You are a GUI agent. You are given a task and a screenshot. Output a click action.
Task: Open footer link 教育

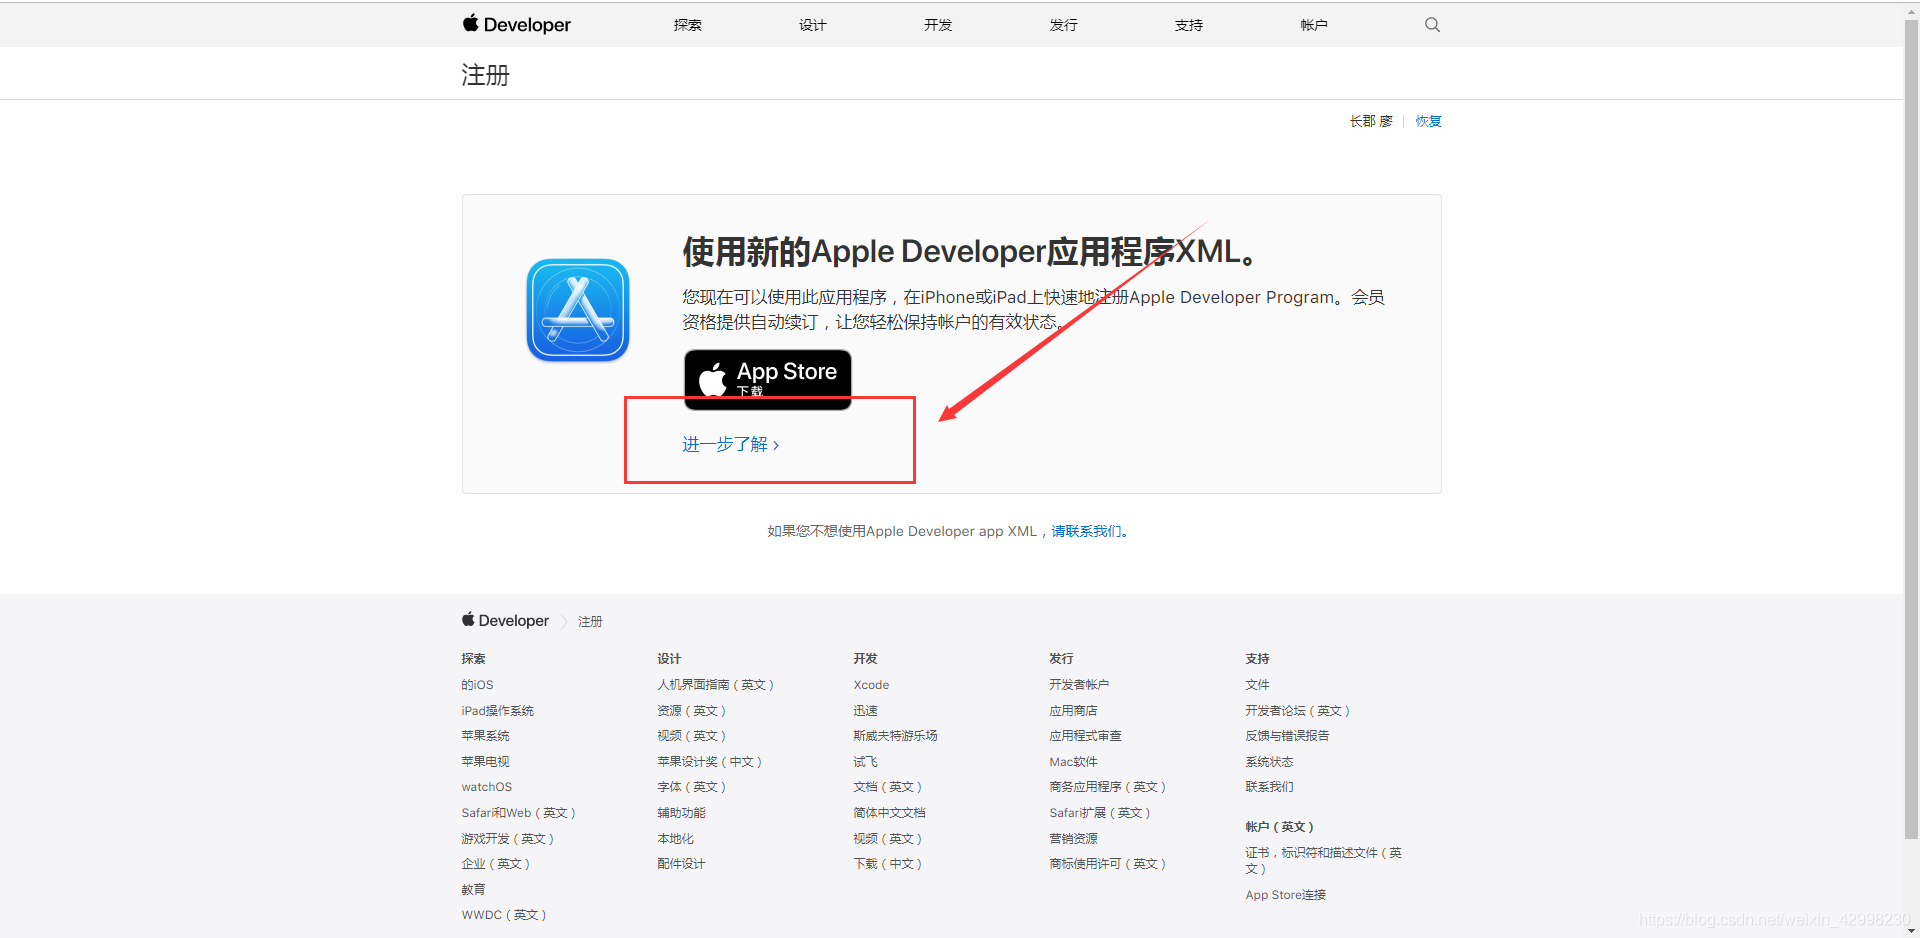coord(473,890)
